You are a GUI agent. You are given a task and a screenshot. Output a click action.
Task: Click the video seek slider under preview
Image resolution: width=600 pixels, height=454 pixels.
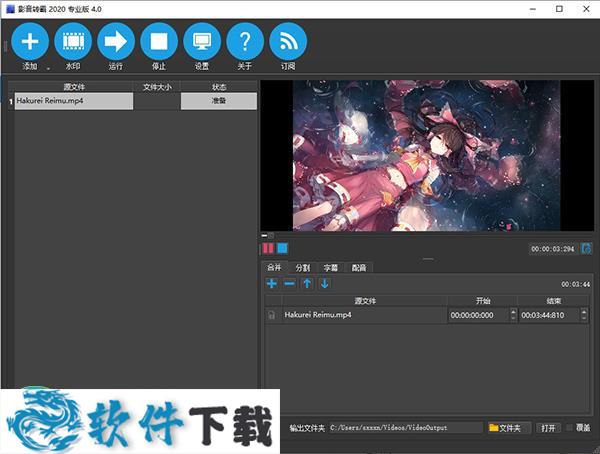[x=427, y=235]
